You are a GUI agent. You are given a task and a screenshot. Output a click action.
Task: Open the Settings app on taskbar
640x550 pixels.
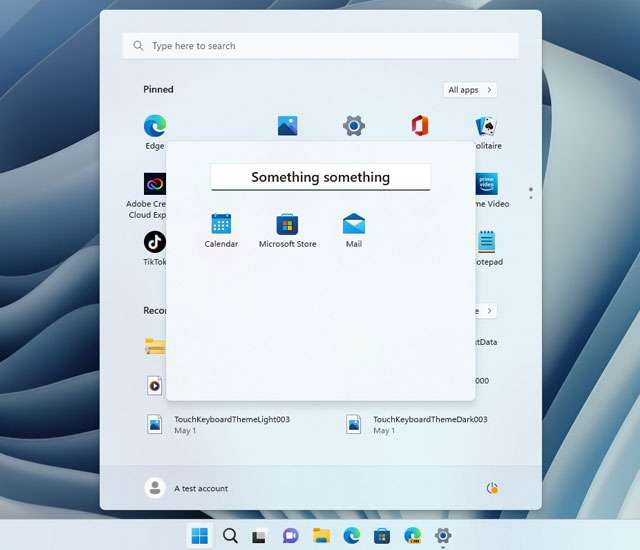pos(443,536)
